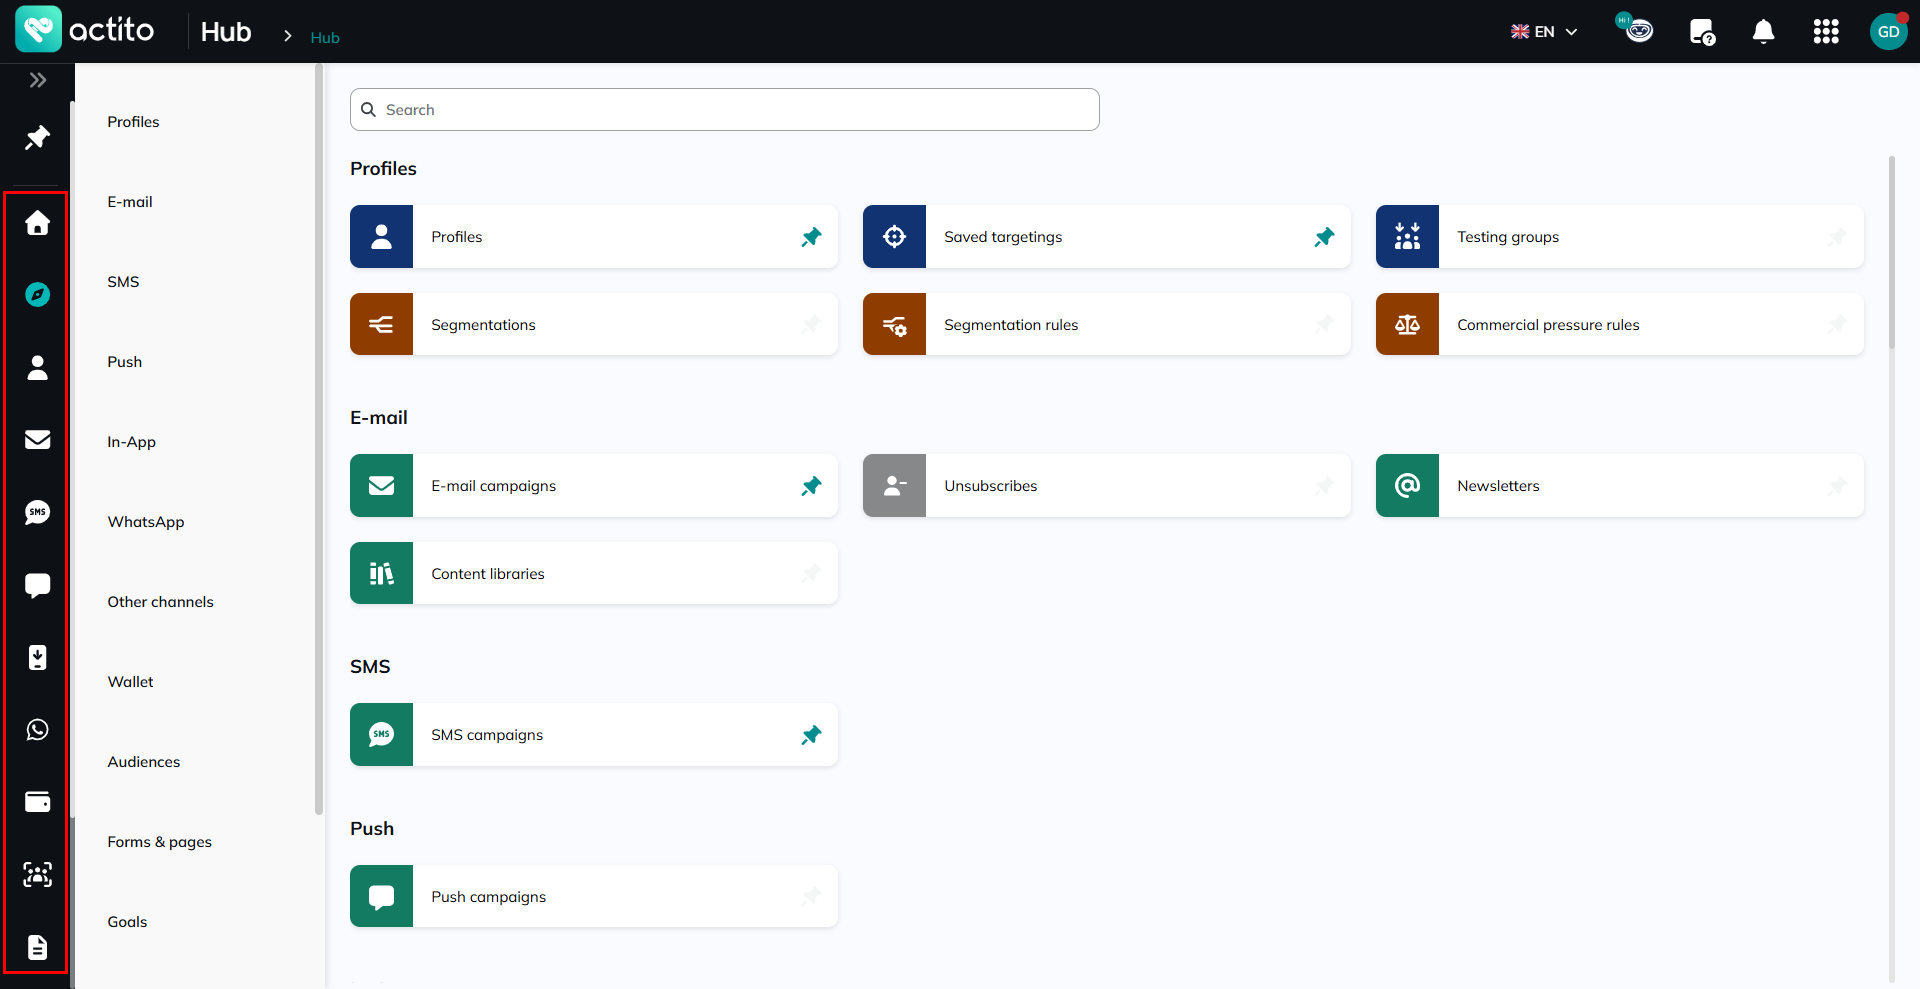Select the wallet icon in sidebar
The height and width of the screenshot is (989, 1920).
point(37,802)
